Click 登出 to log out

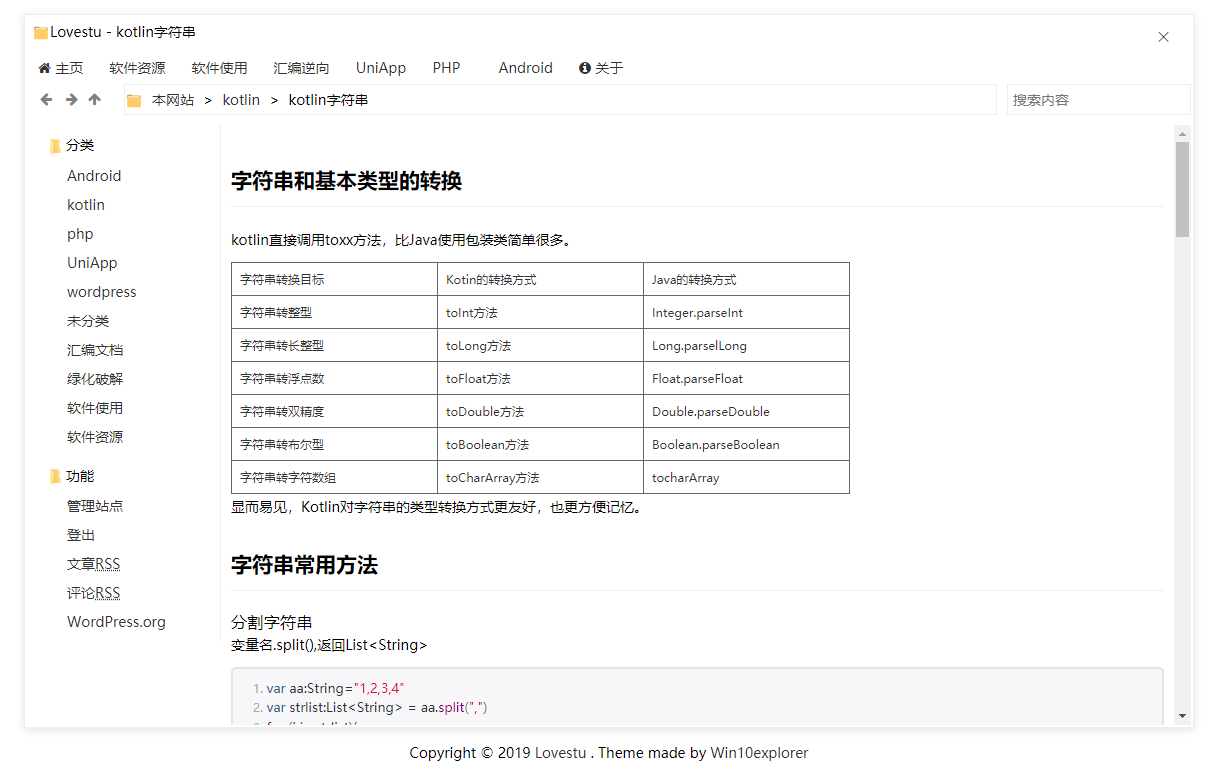coord(80,534)
